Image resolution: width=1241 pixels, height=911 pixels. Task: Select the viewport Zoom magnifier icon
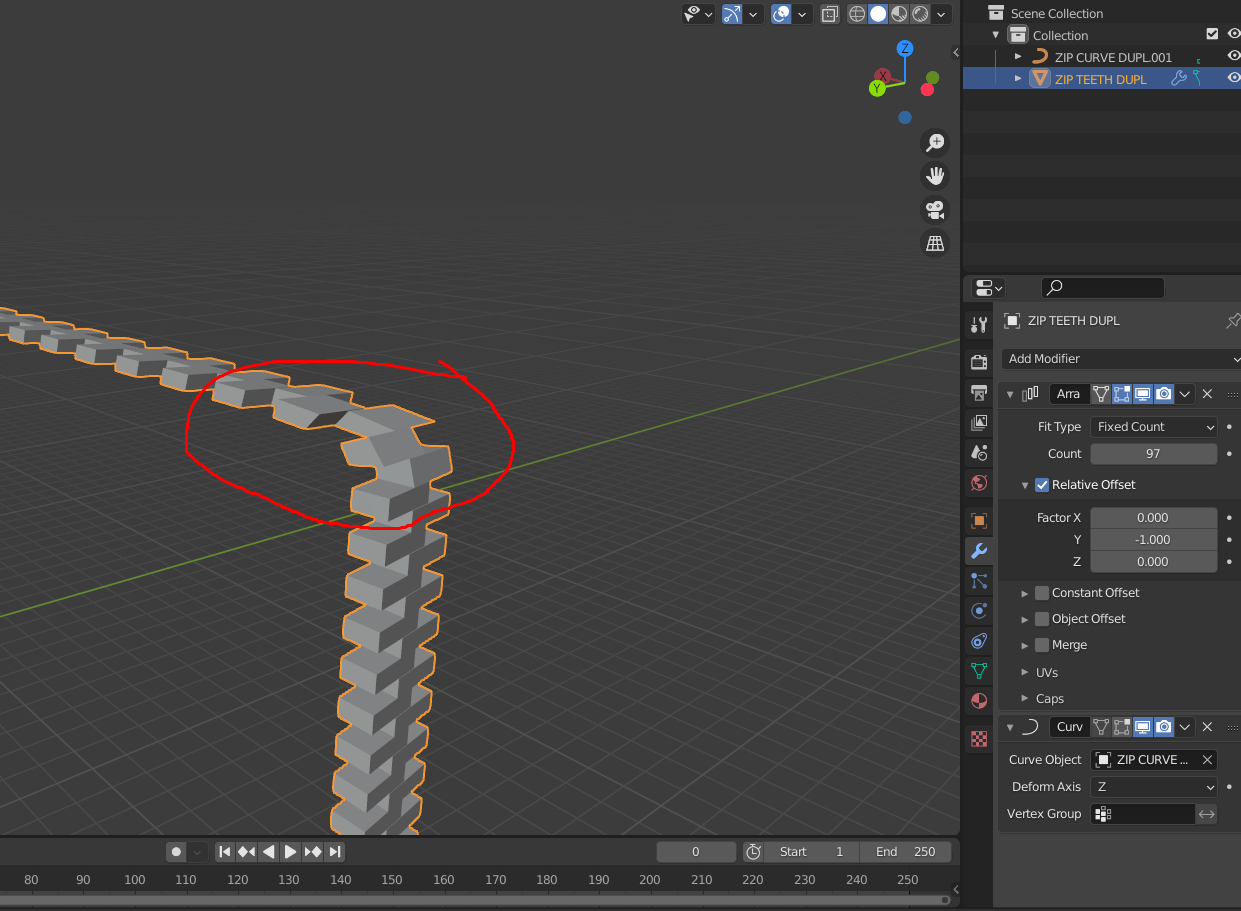(x=934, y=142)
